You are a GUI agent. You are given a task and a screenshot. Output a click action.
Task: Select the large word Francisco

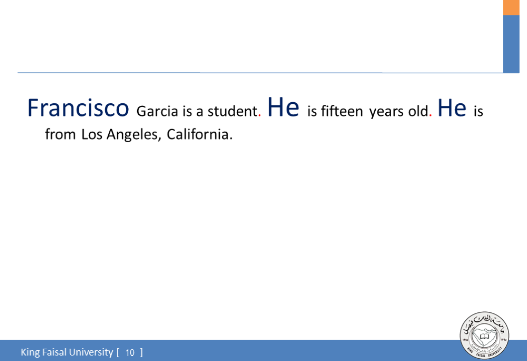point(78,108)
